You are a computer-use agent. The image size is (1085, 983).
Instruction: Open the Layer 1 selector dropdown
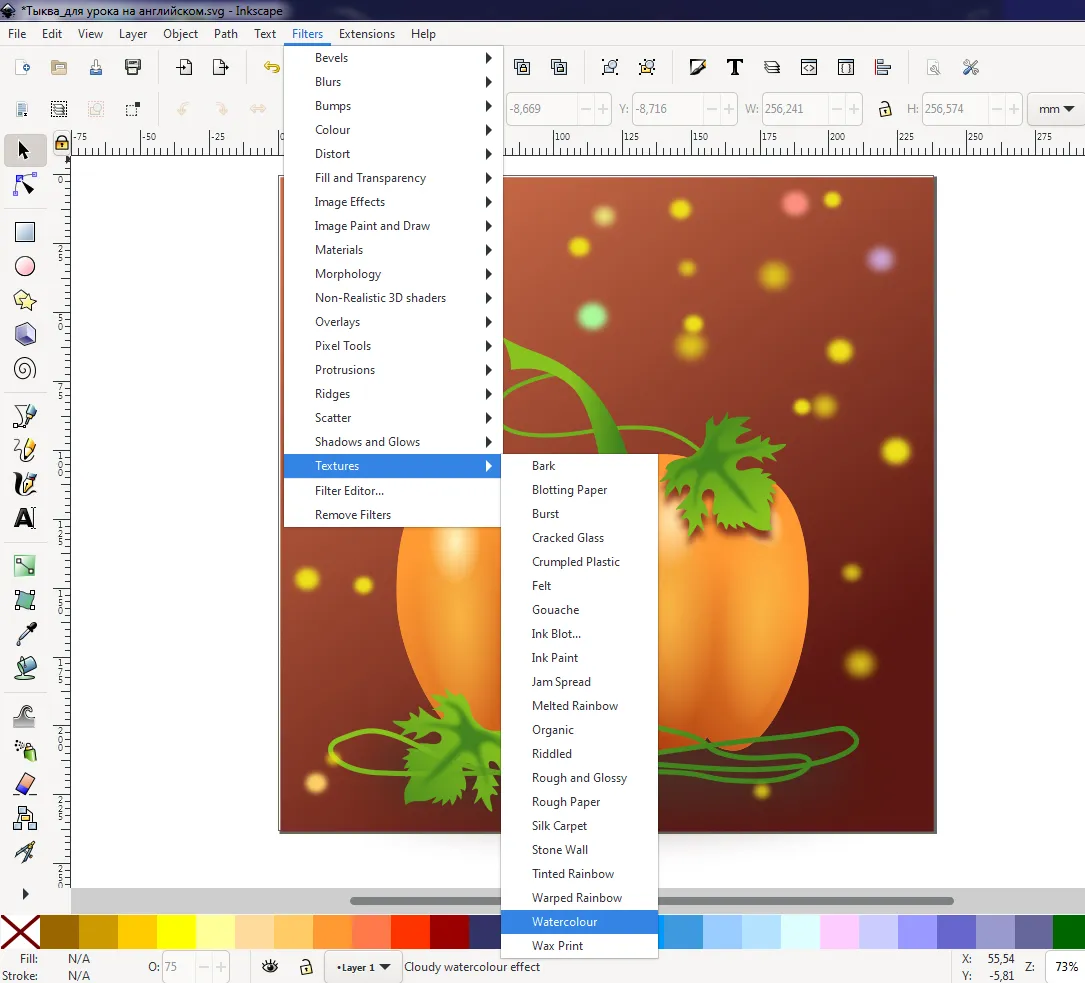coord(362,967)
